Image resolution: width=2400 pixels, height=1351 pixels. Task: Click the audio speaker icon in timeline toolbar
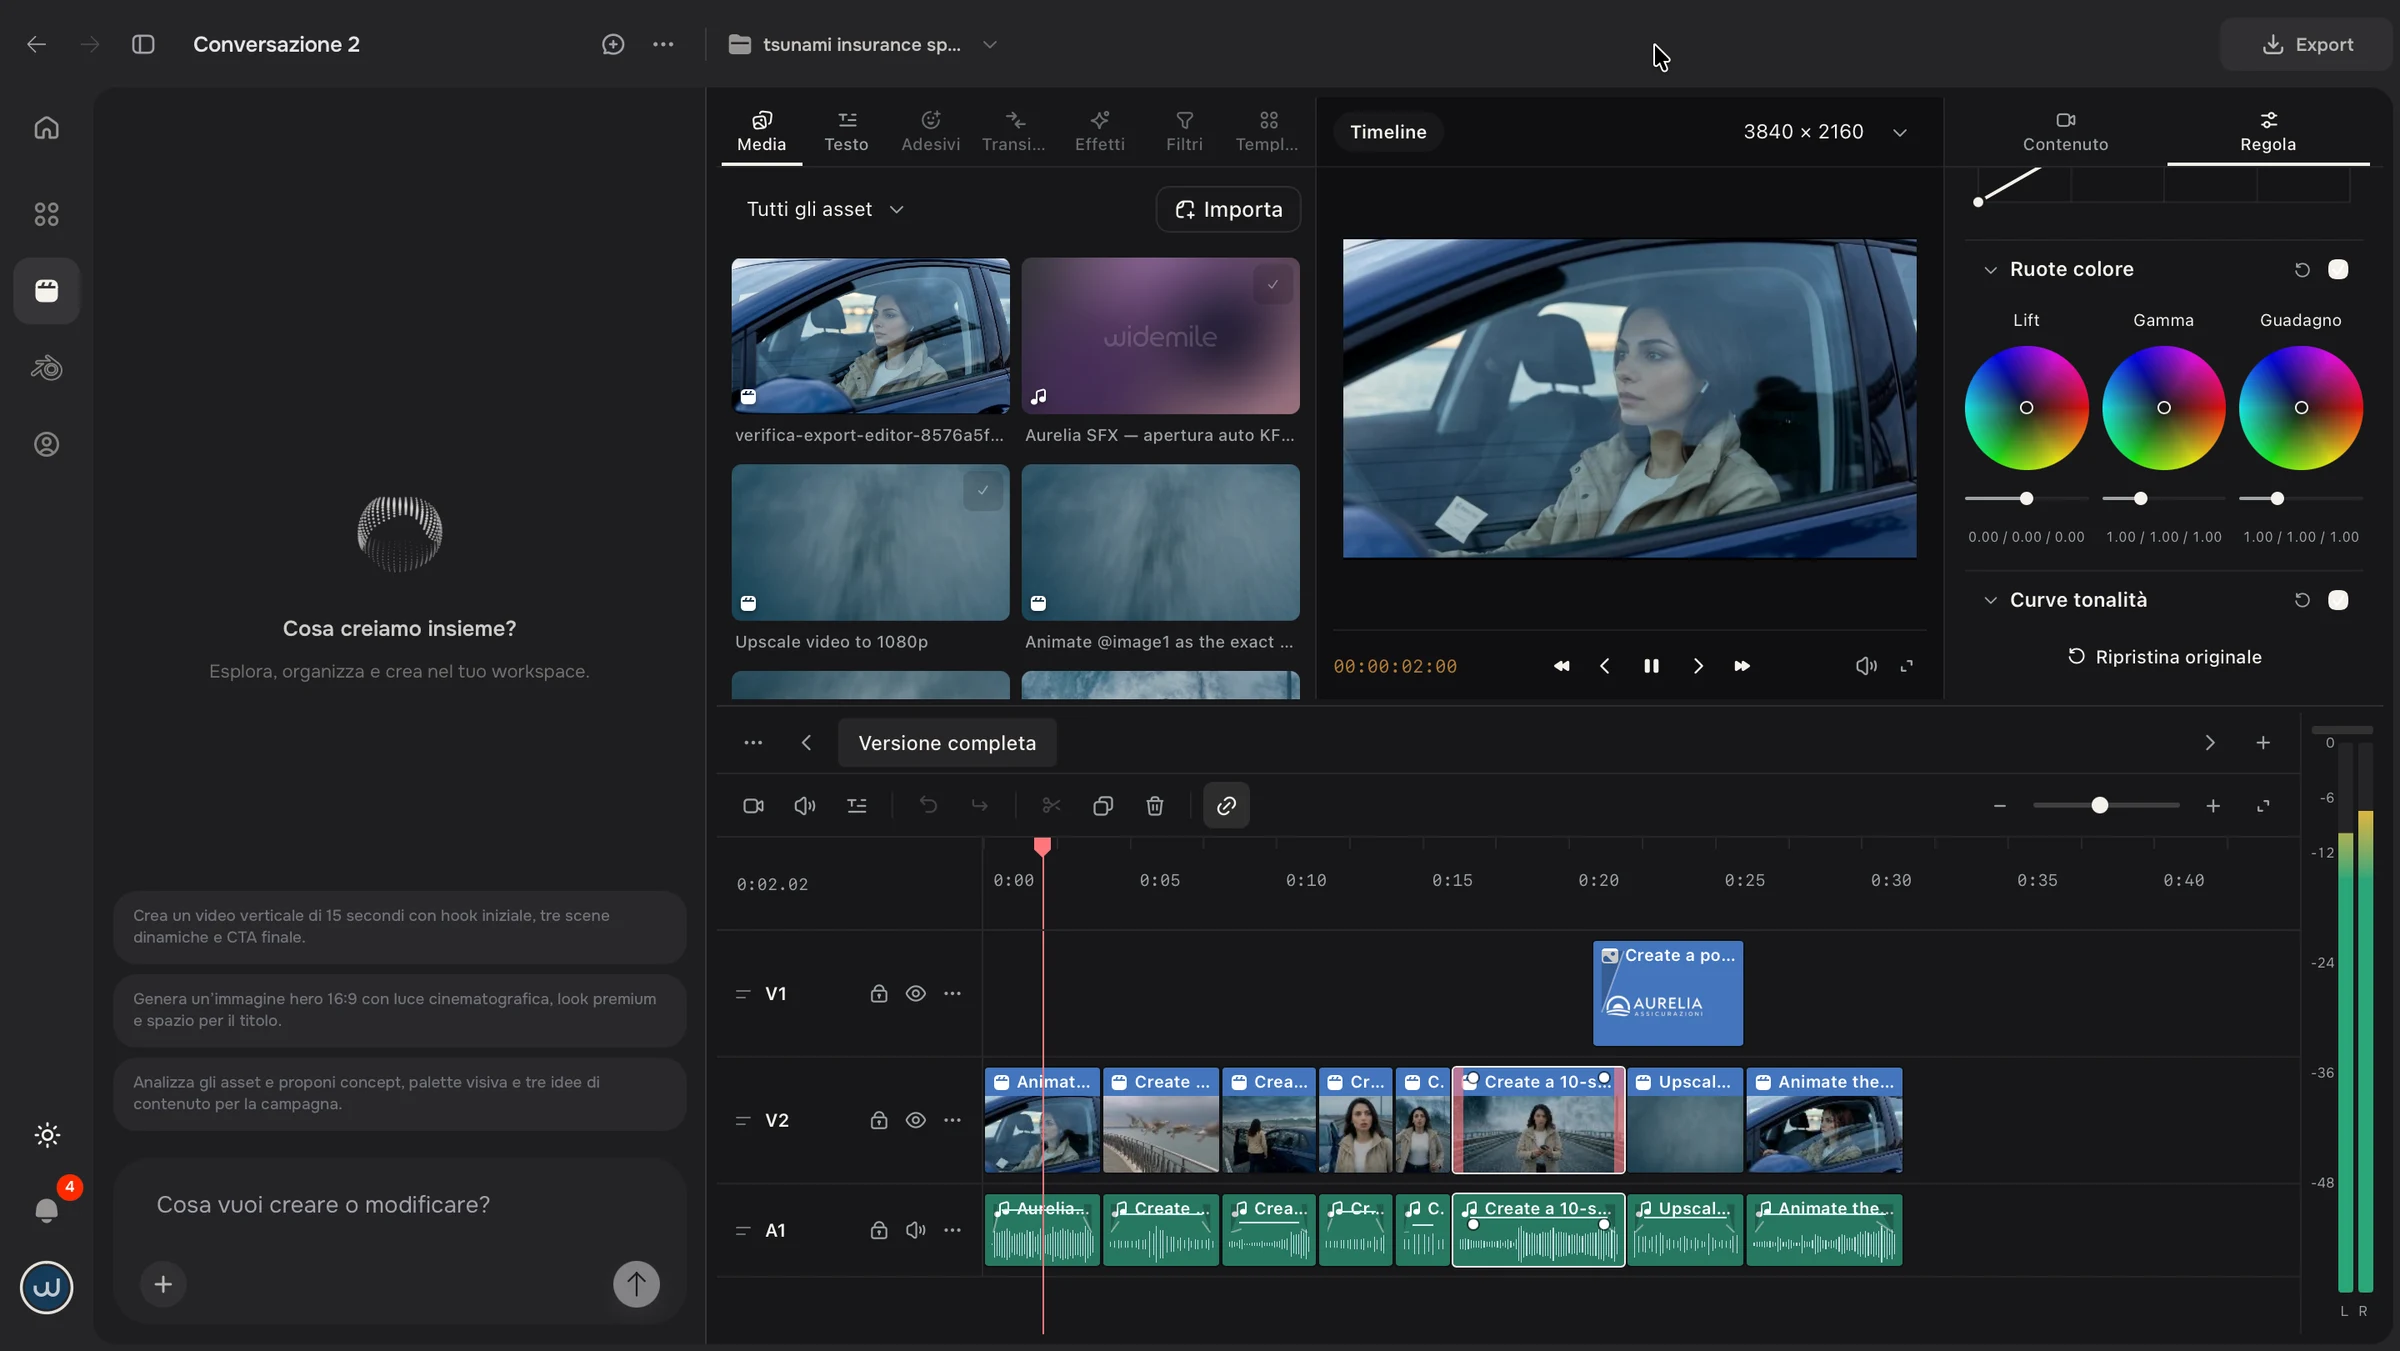click(x=805, y=806)
